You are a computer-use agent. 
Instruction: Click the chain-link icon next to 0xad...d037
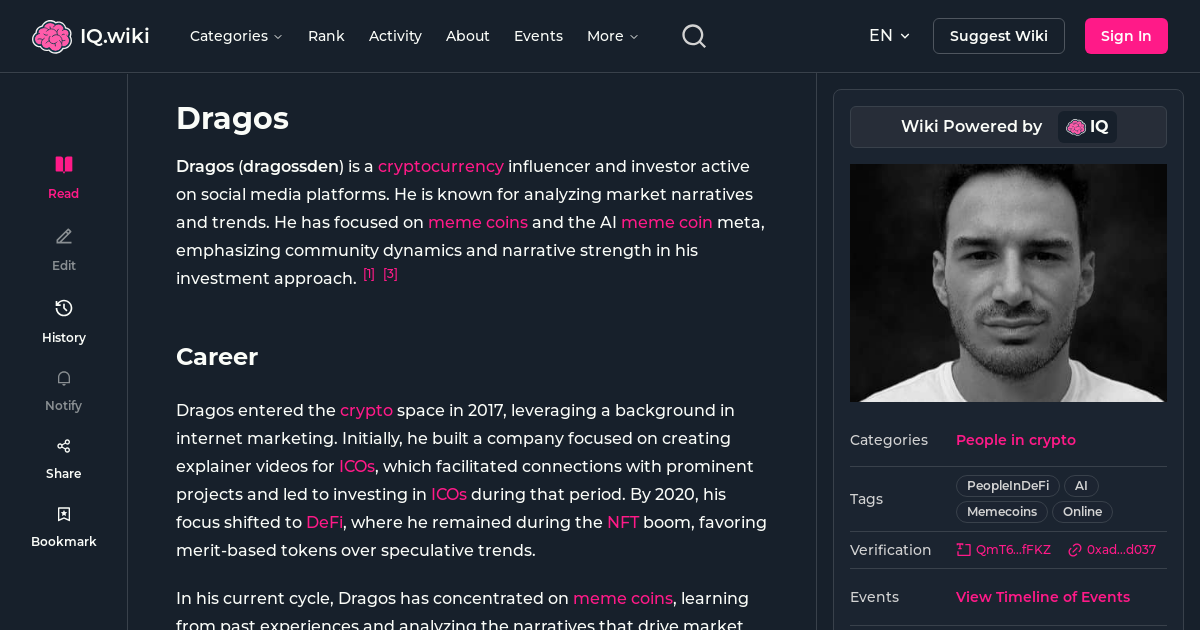point(1075,549)
